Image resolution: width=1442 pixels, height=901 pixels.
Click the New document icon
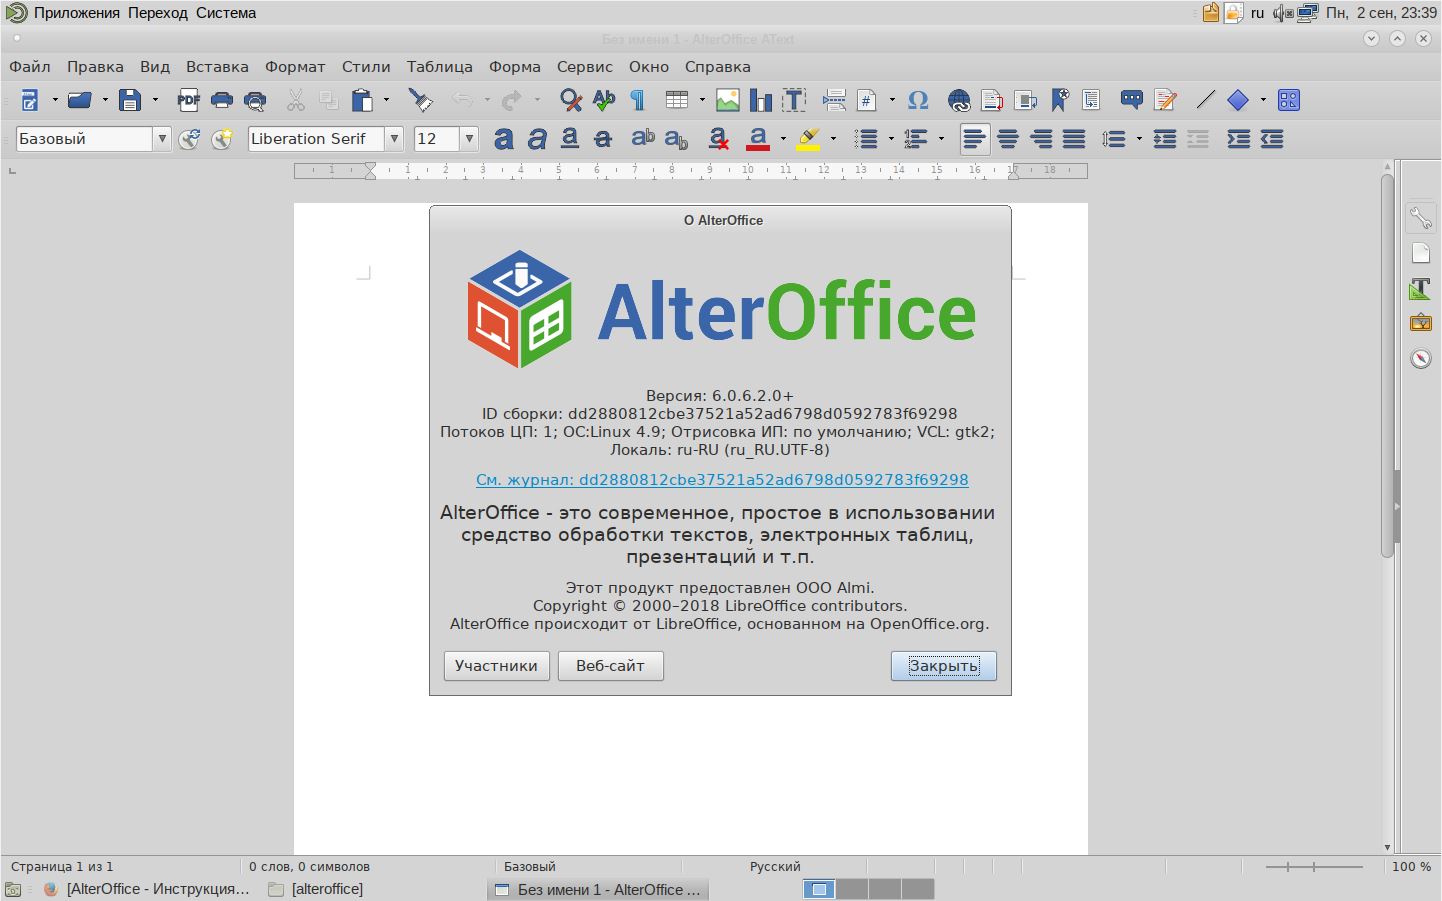point(30,100)
